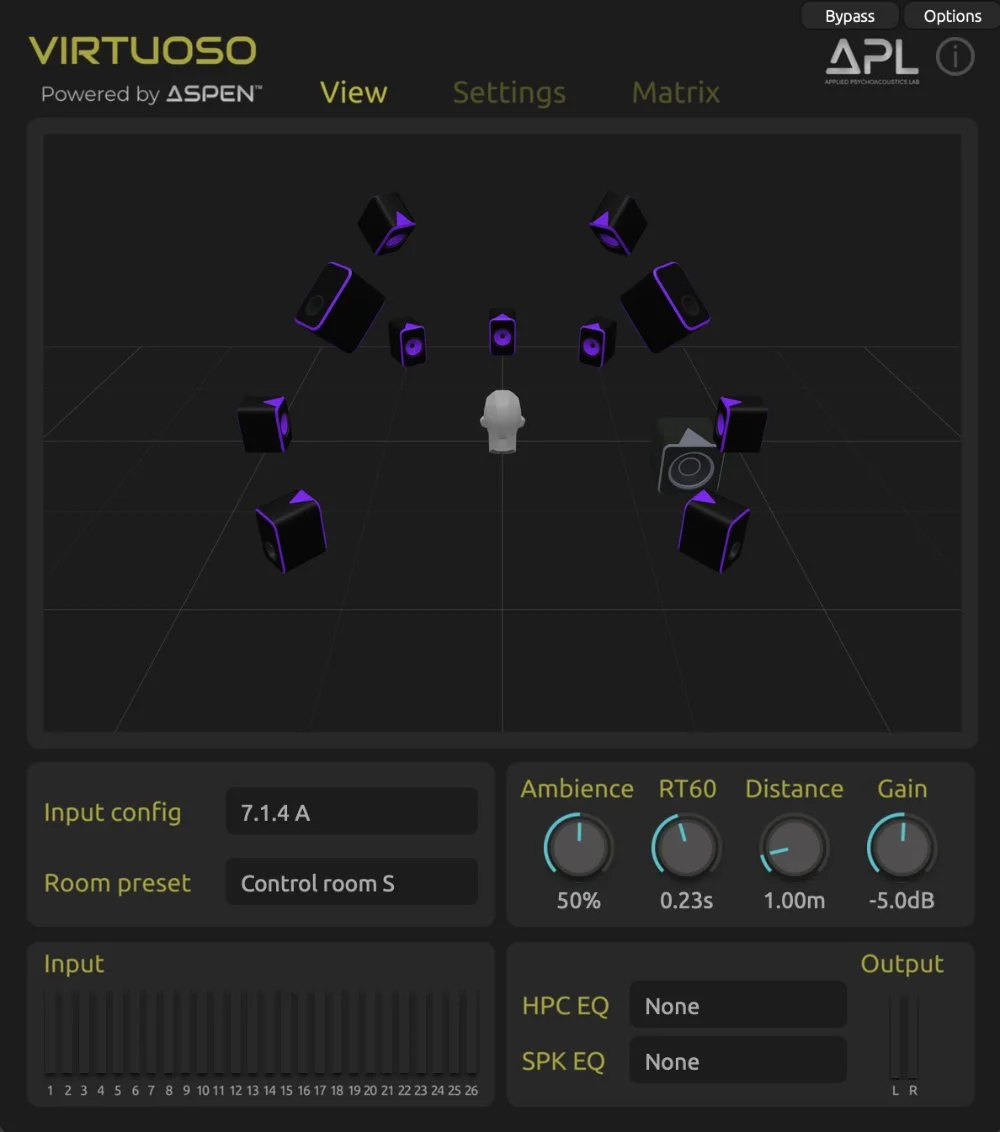Screen dimensions: 1000x1132
Task: Open the SPK EQ dropdown
Action: pos(738,1061)
